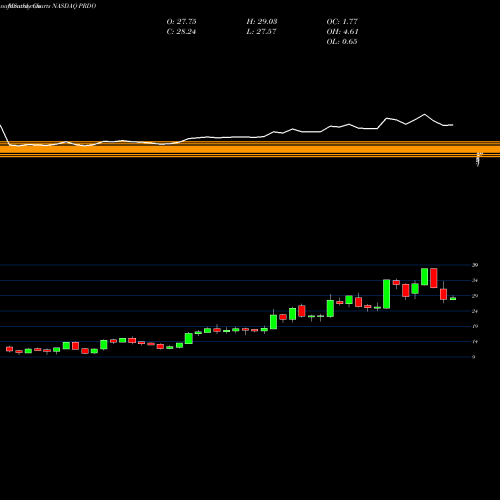Click the 29 price axis label
Viewport: 500px width, 500px height.
click(x=475, y=296)
